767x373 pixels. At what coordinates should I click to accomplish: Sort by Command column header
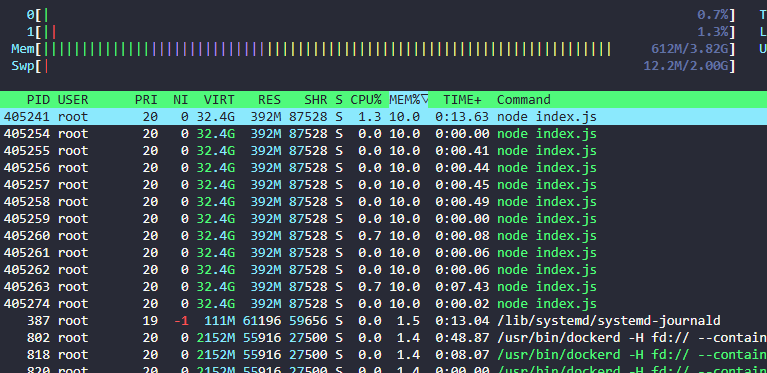point(524,100)
